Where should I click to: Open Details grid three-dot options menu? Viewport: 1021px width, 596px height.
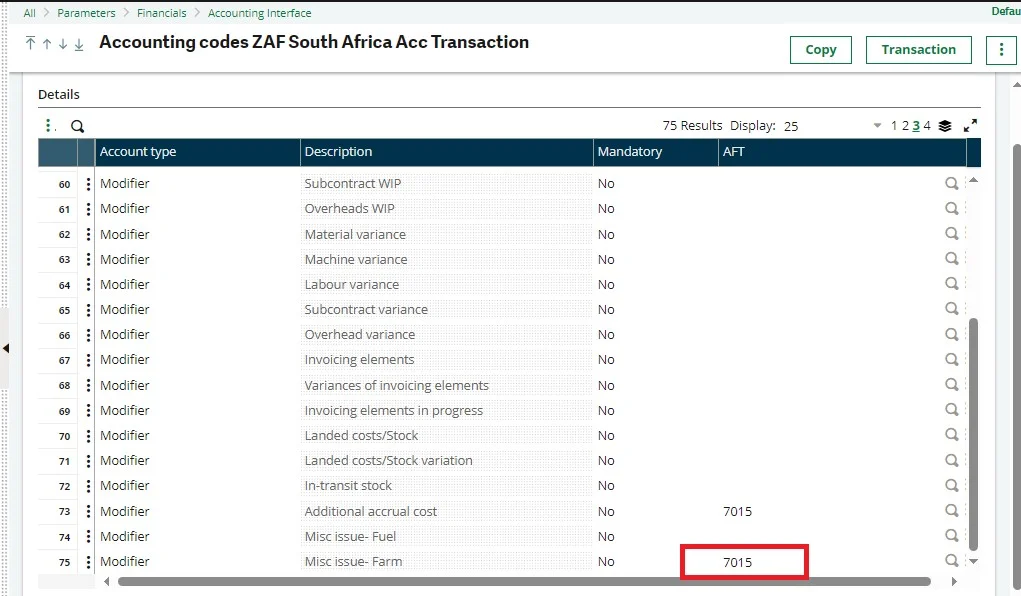tap(48, 126)
